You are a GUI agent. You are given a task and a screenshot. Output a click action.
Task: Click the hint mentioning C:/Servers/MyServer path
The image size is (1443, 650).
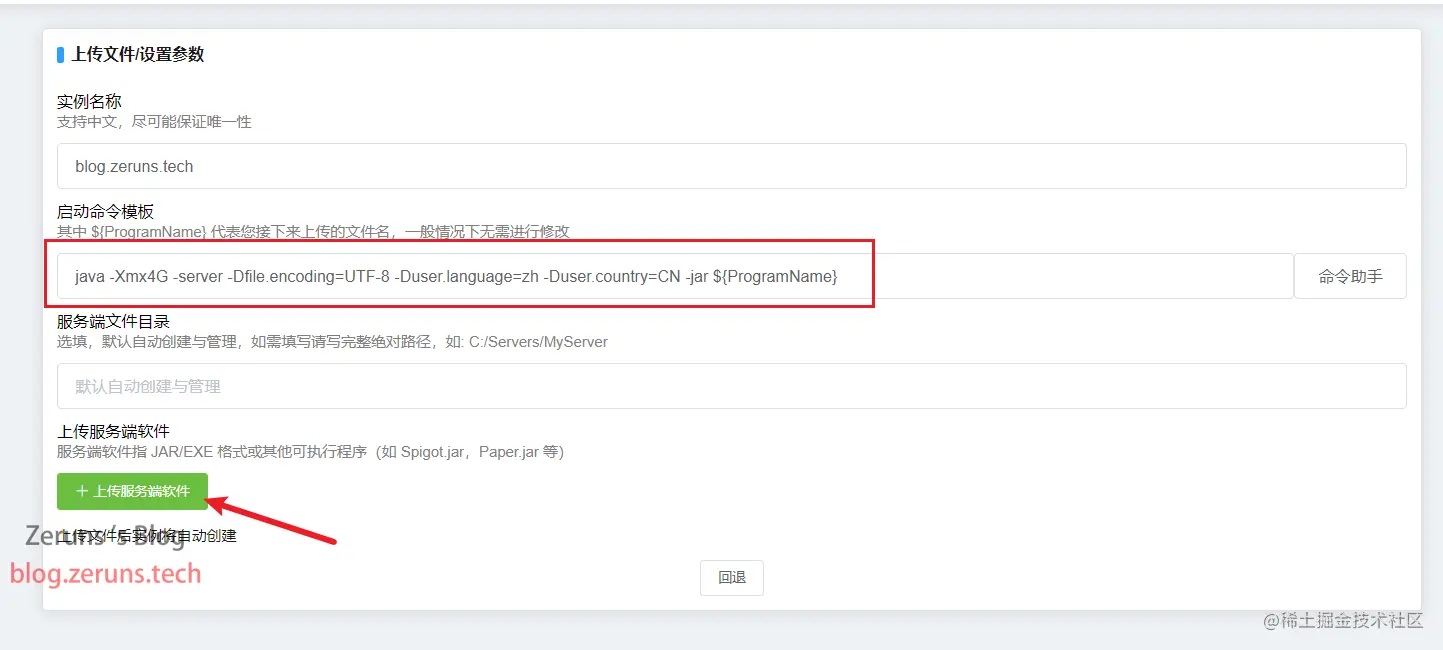tap(332, 342)
